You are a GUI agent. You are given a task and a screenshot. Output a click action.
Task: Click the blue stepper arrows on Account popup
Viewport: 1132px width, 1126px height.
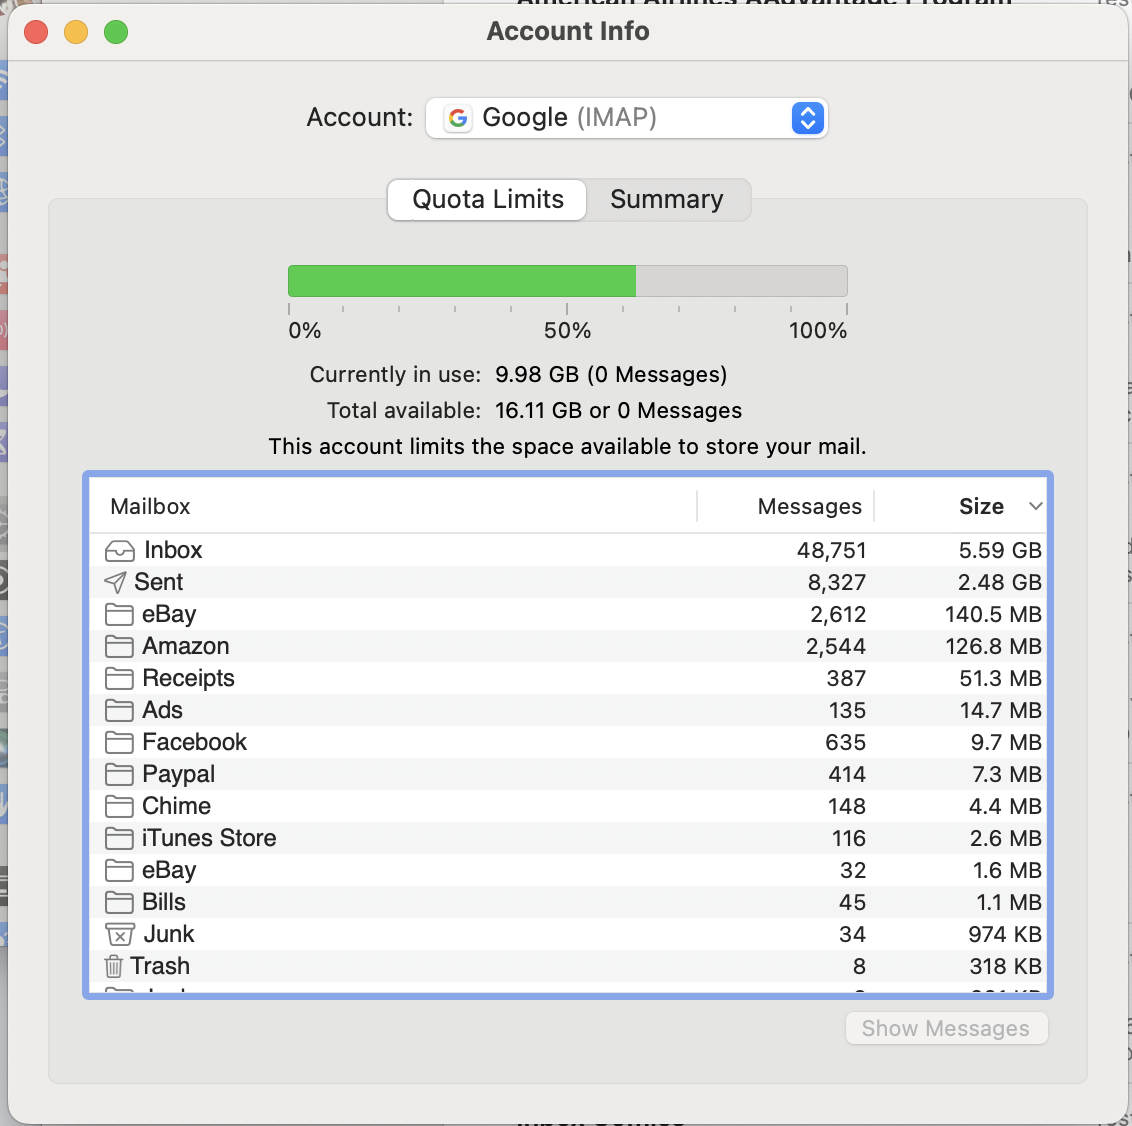click(808, 118)
